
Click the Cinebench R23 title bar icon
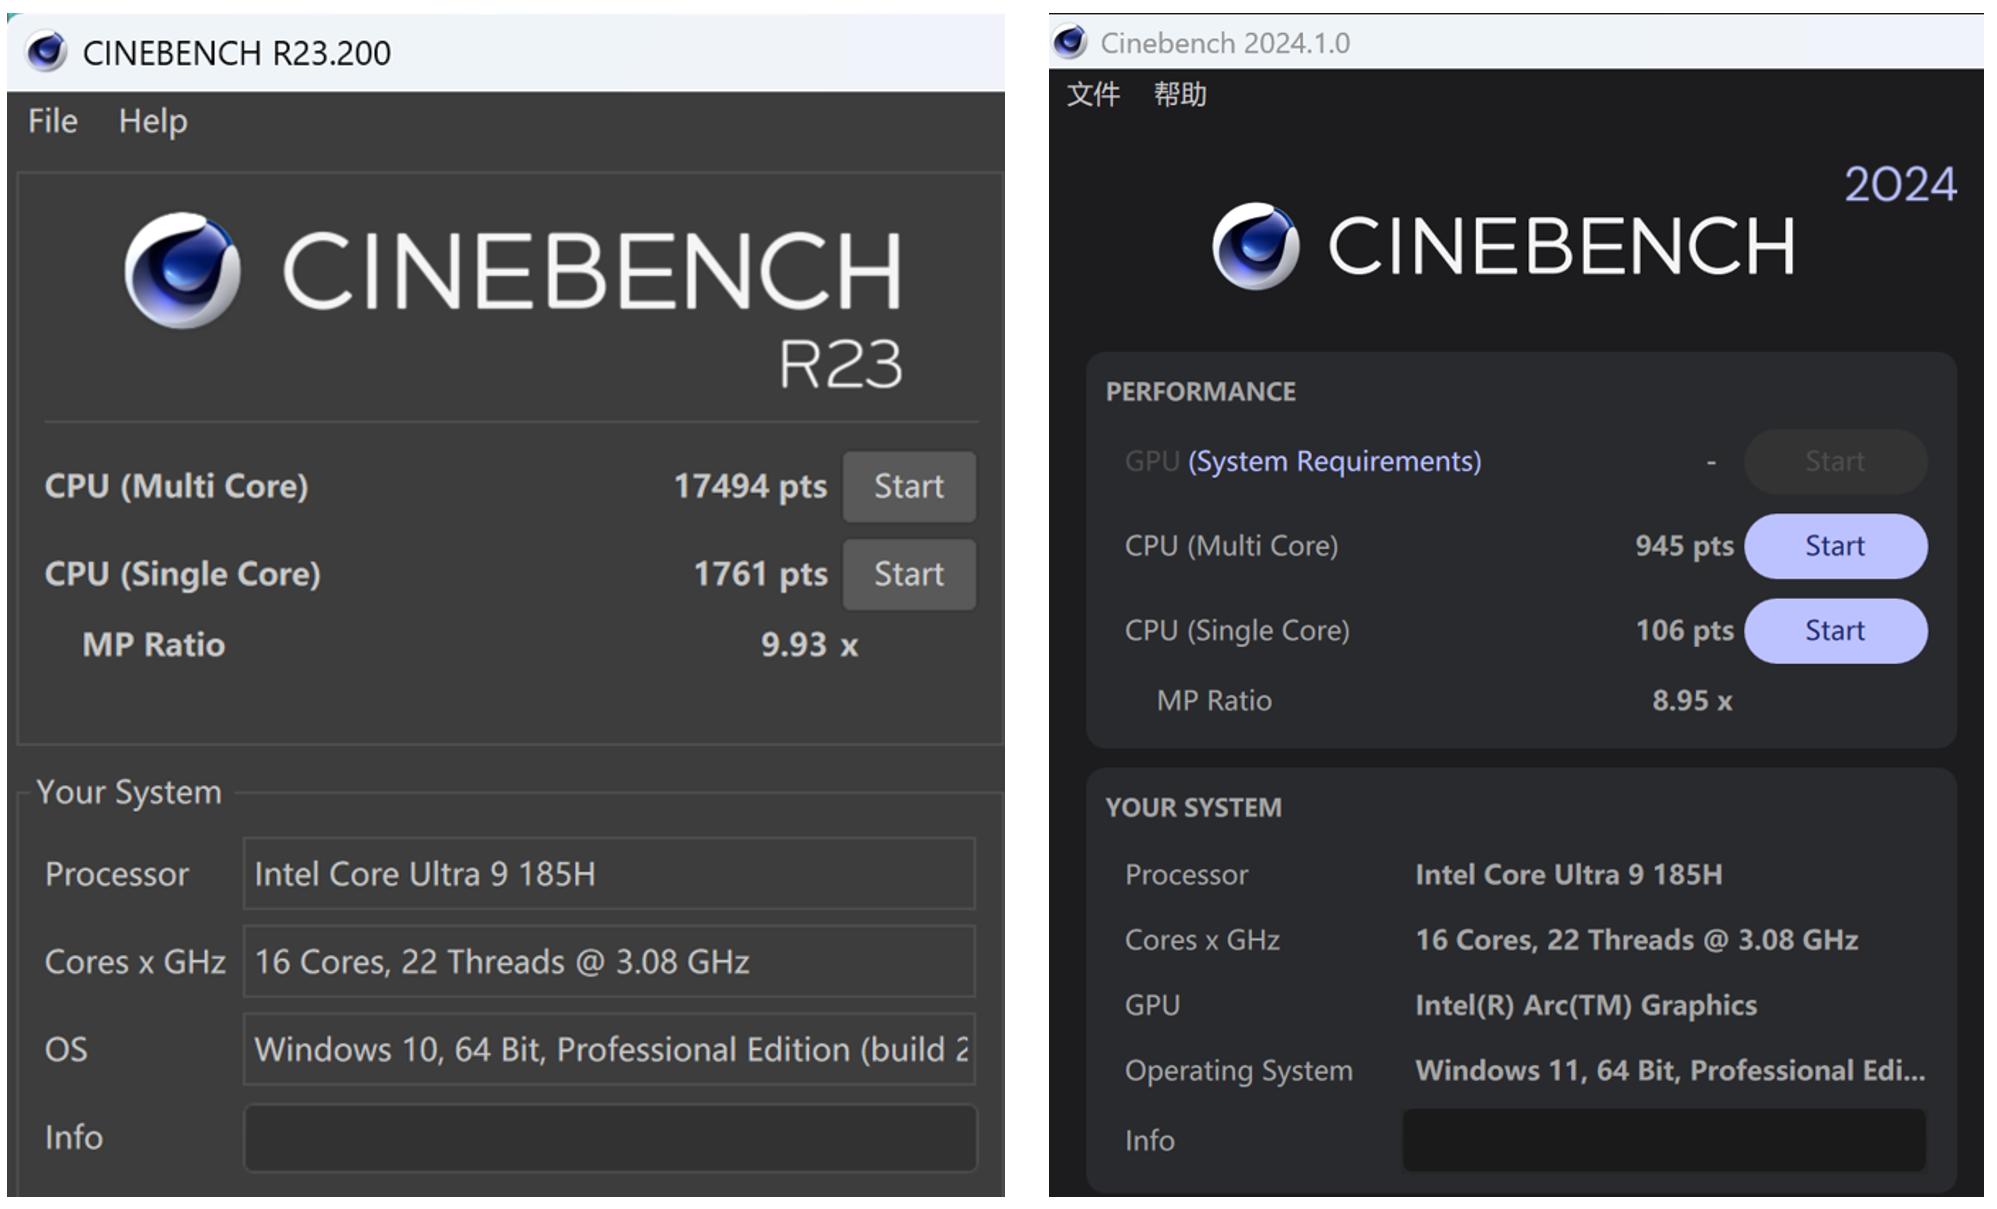click(x=46, y=52)
